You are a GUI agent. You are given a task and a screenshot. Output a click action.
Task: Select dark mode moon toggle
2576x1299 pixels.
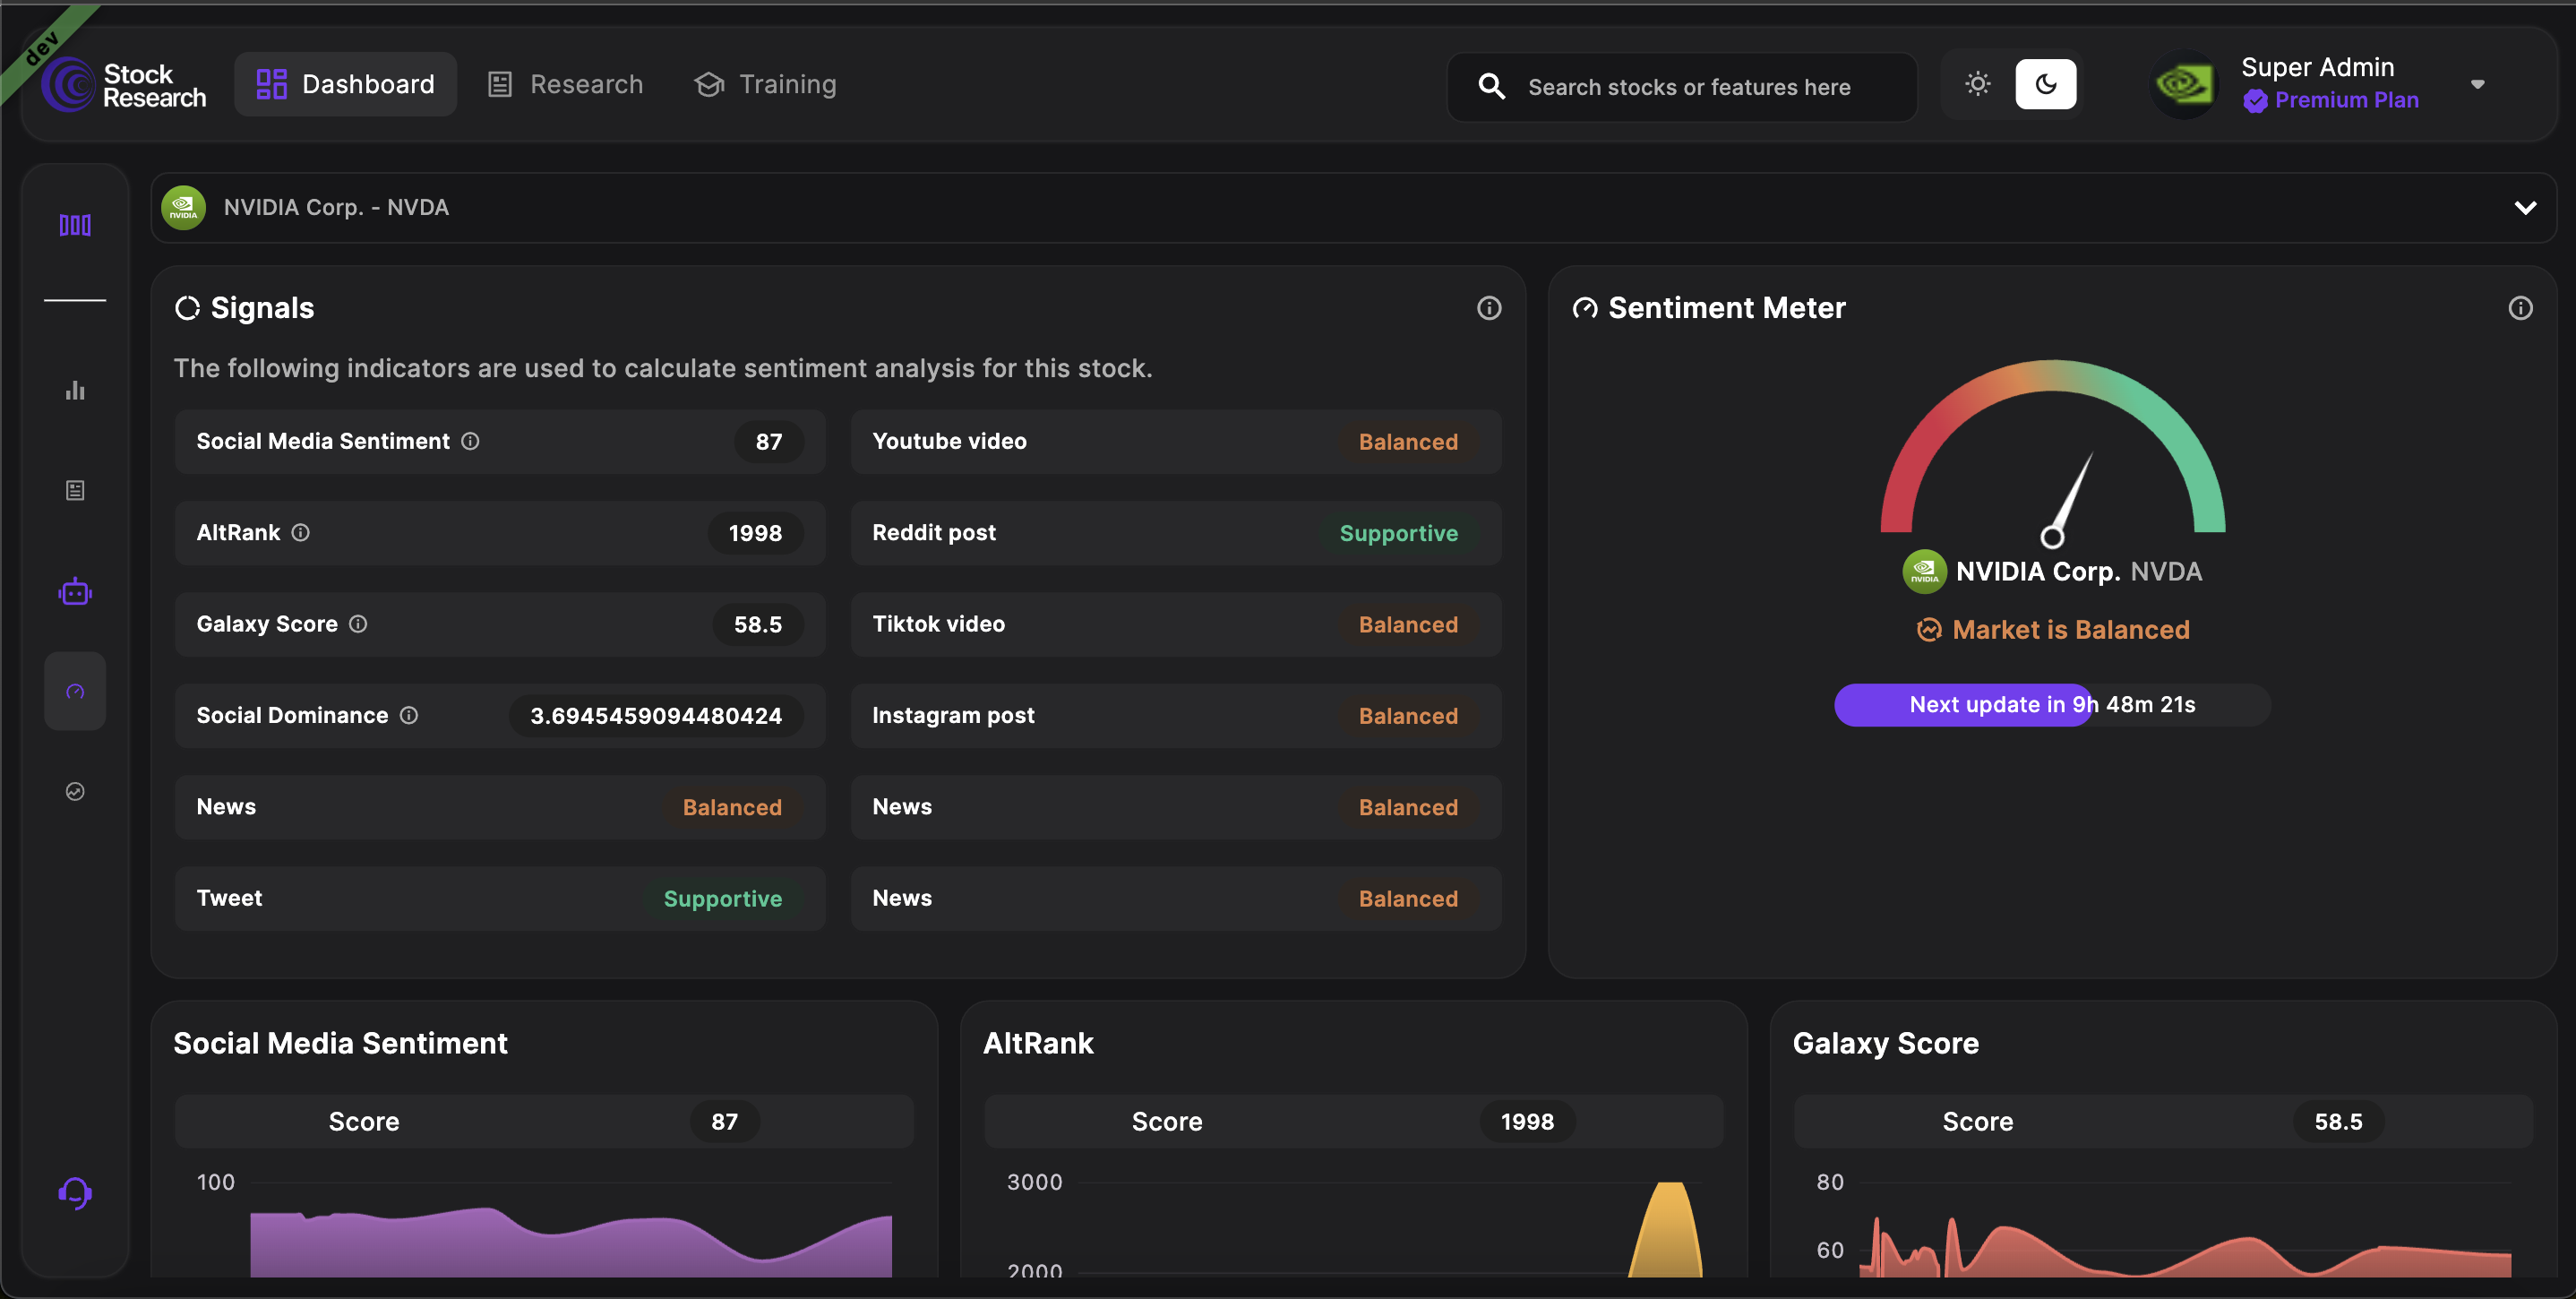[x=2045, y=84]
